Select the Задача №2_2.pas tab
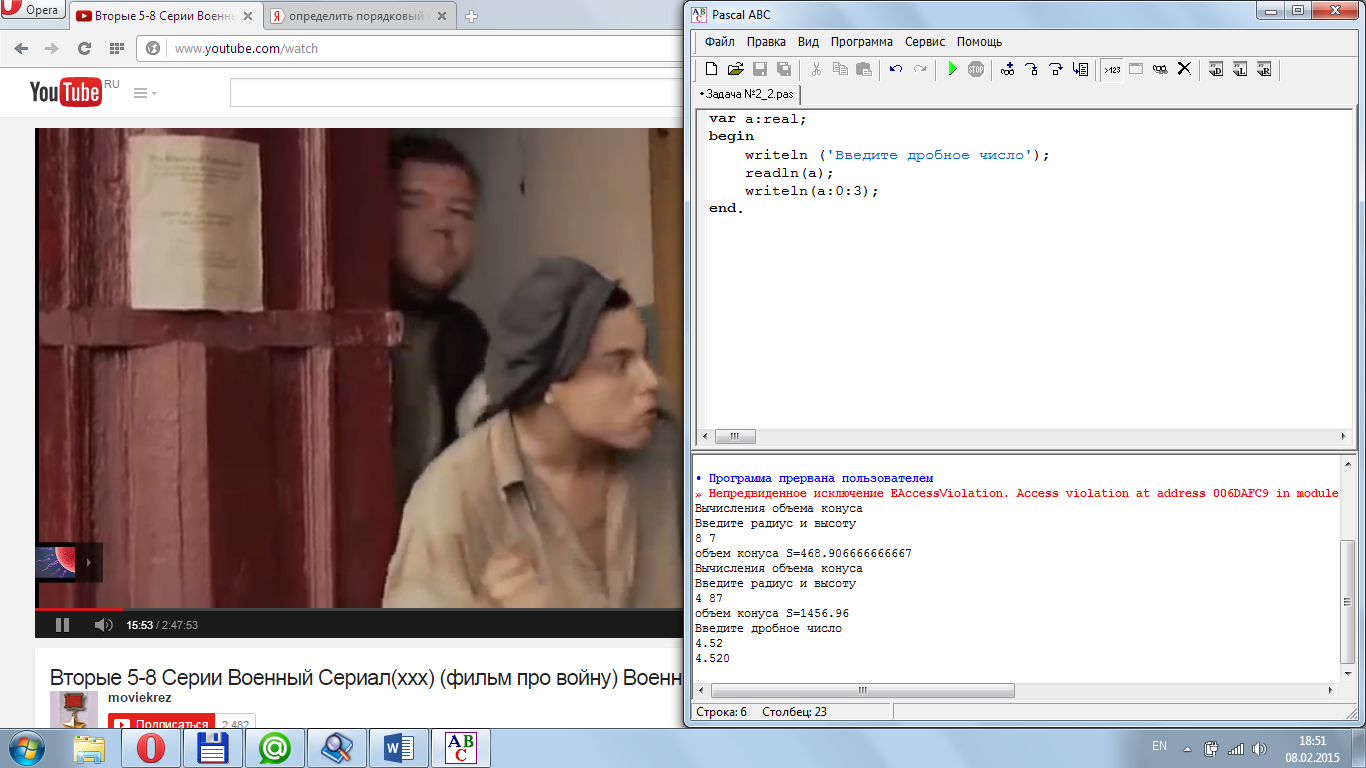Viewport: 1366px width, 768px height. tap(748, 94)
